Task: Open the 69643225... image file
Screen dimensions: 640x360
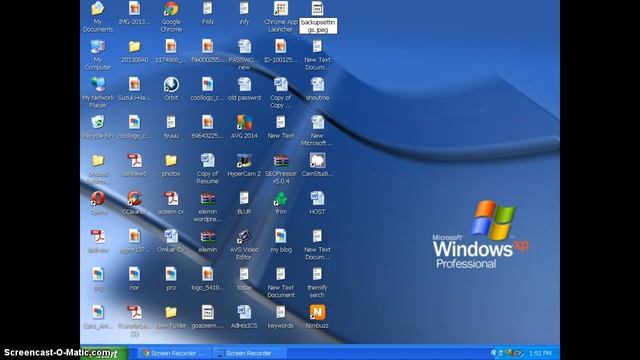Action: click(x=207, y=122)
